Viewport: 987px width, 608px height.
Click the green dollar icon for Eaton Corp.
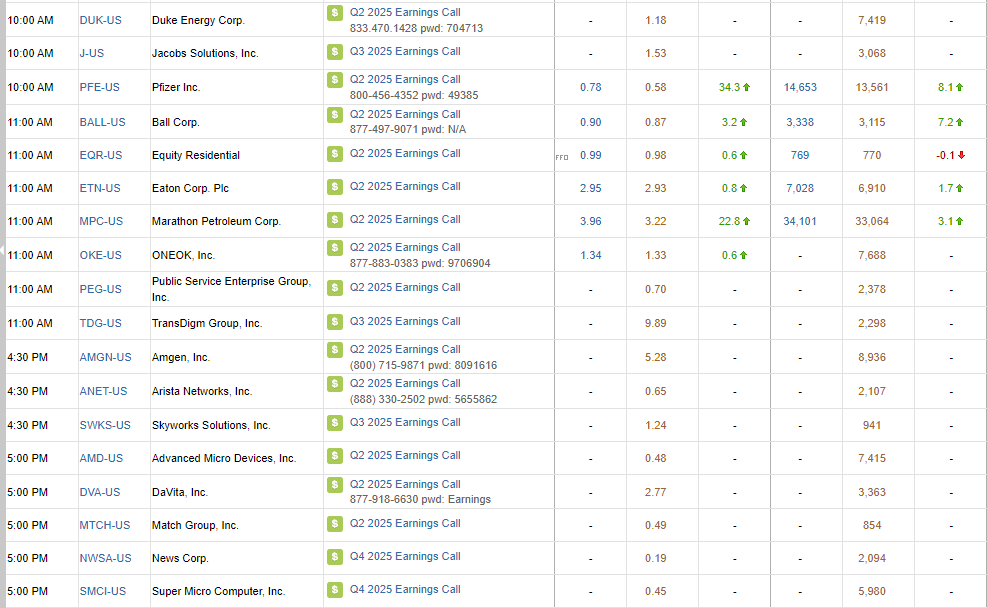[335, 187]
